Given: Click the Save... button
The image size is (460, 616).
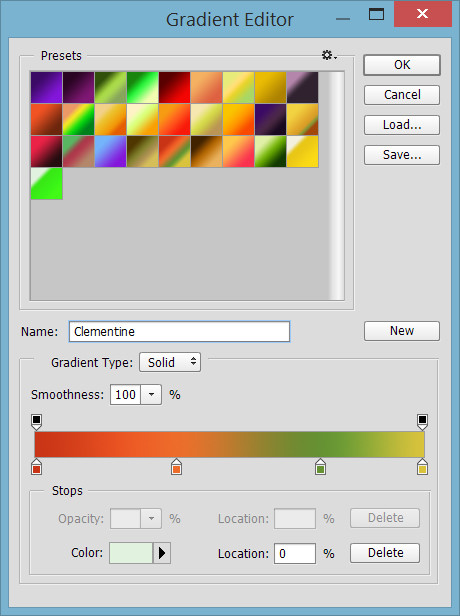Looking at the screenshot, I should click(x=402, y=155).
